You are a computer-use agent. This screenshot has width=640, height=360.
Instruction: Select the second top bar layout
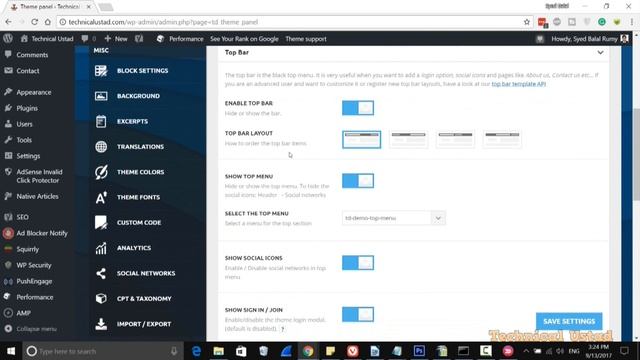[x=409, y=140]
